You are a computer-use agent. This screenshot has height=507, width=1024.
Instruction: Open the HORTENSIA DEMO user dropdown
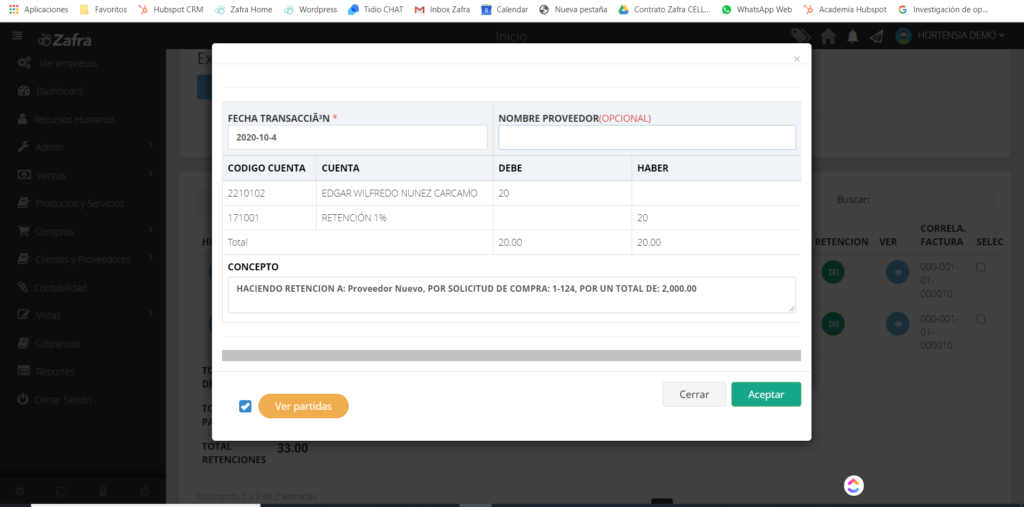coord(950,35)
